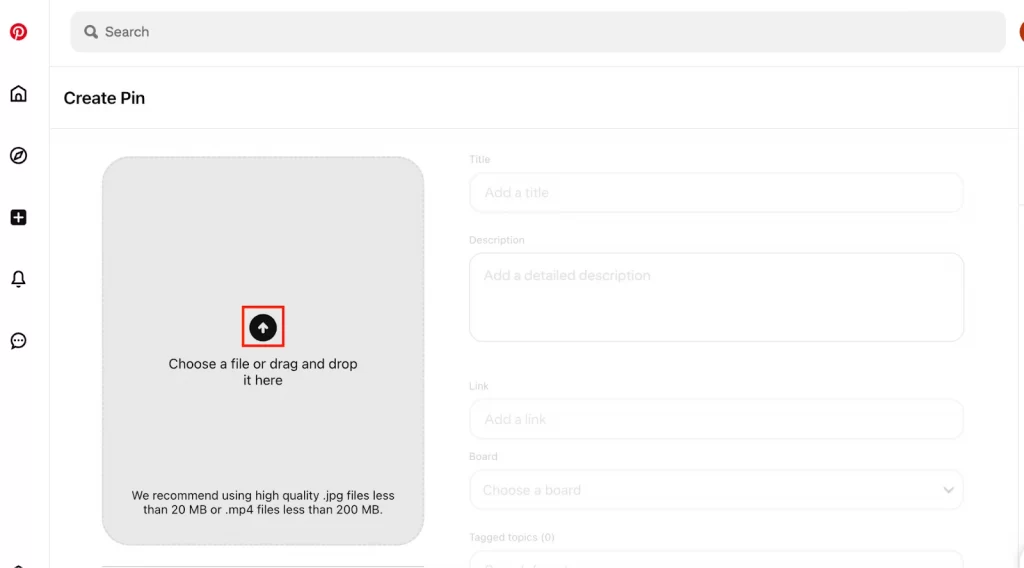Click the 'Board' label
This screenshot has height=568, width=1024.
tap(483, 456)
